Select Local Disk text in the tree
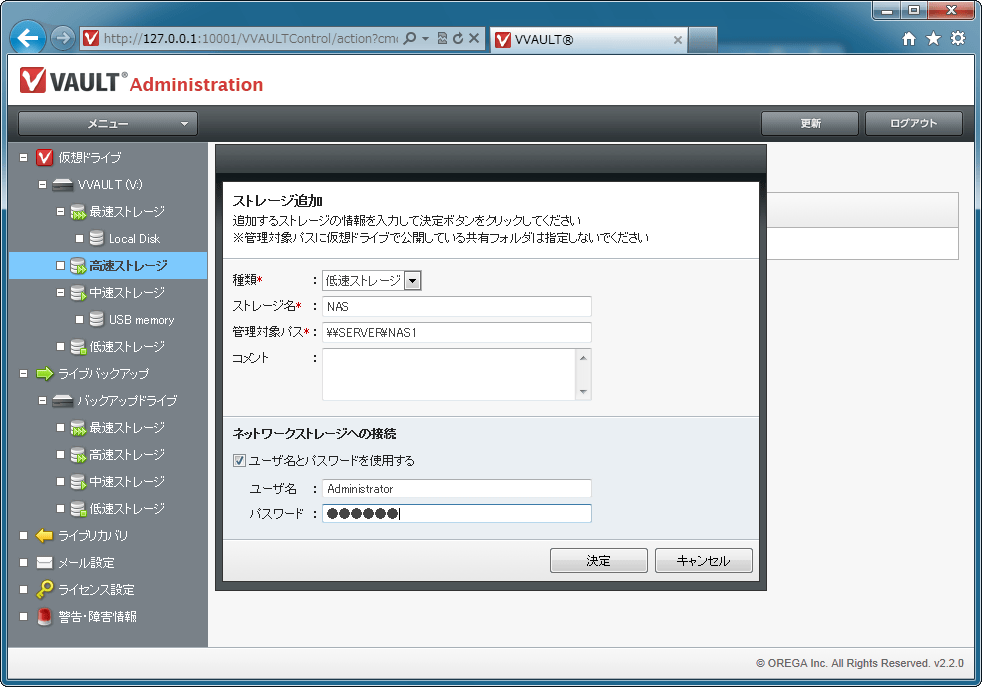The height and width of the screenshot is (687, 982). click(x=134, y=239)
